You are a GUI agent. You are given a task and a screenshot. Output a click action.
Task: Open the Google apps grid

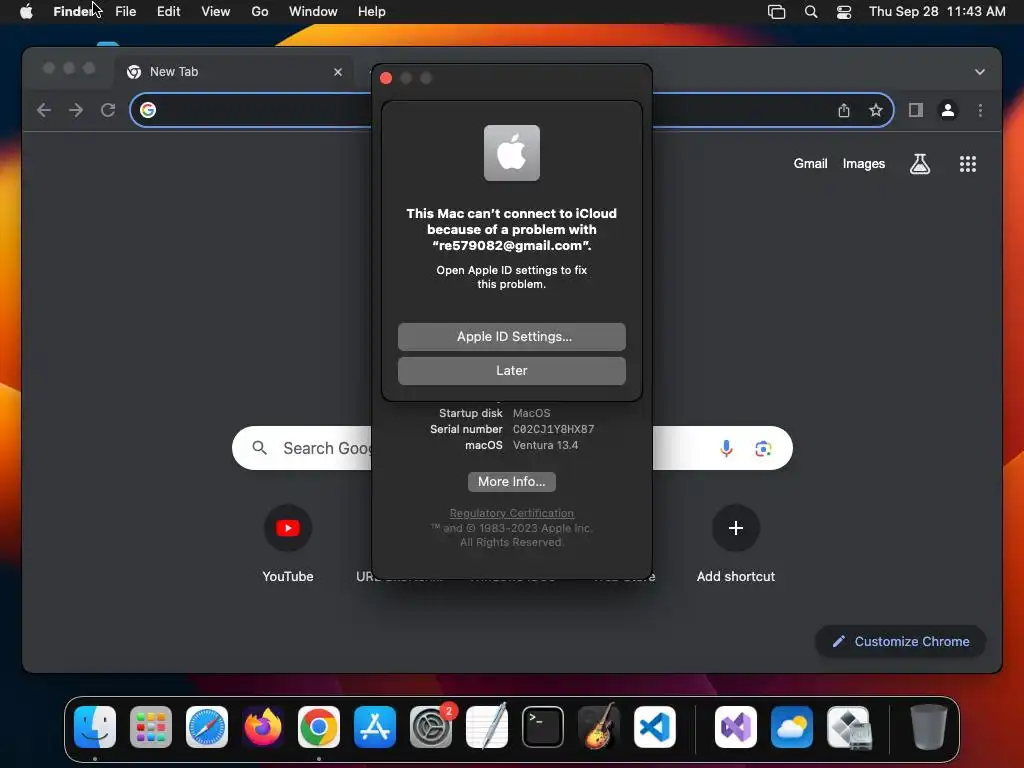967,164
